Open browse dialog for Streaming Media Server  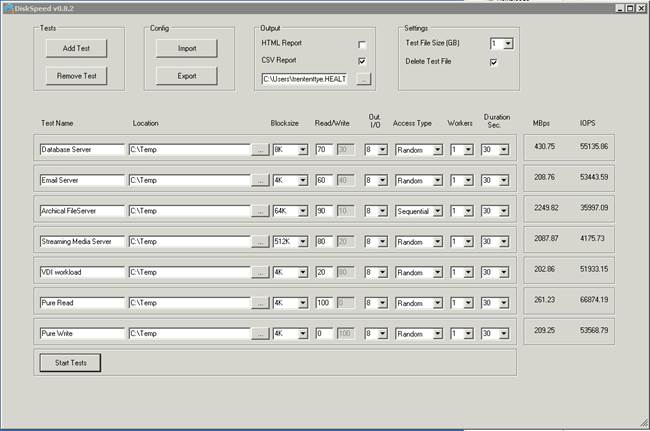pos(259,241)
